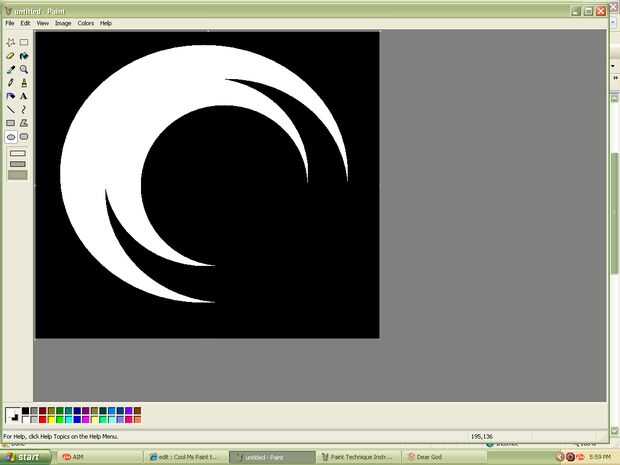Pick the magenta color swatch
Viewport: 620px width, 465px height.
[86, 420]
